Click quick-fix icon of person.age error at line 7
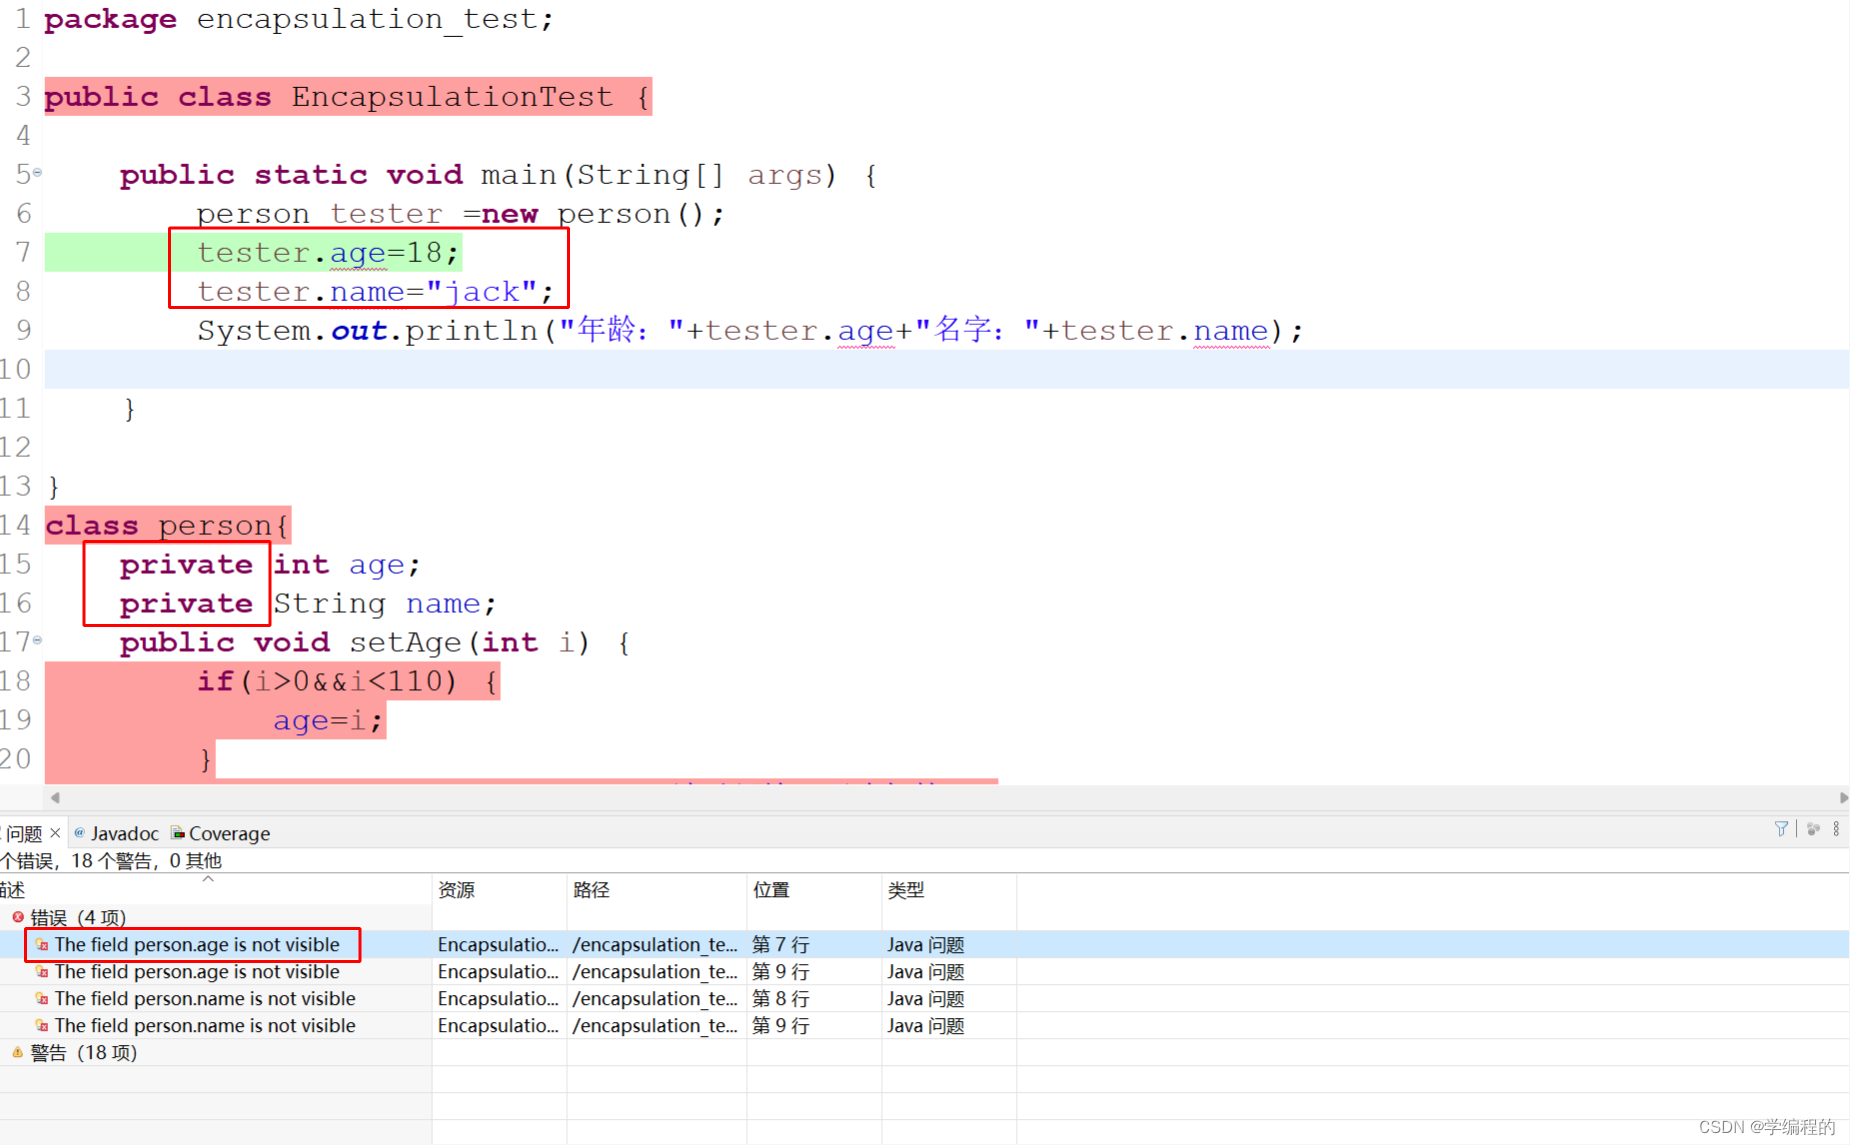The height and width of the screenshot is (1145, 1850). 42,944
